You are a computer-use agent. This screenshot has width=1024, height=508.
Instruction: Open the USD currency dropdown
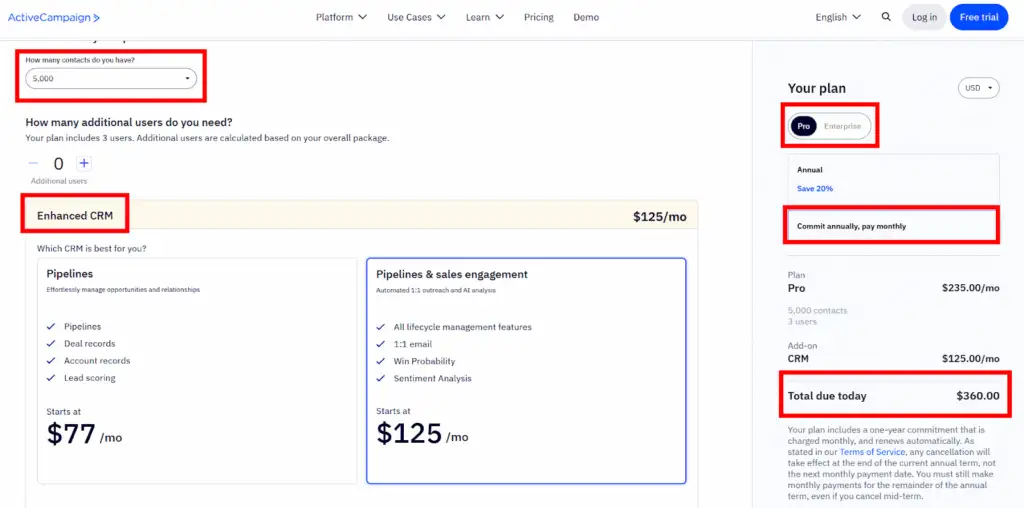(x=978, y=88)
